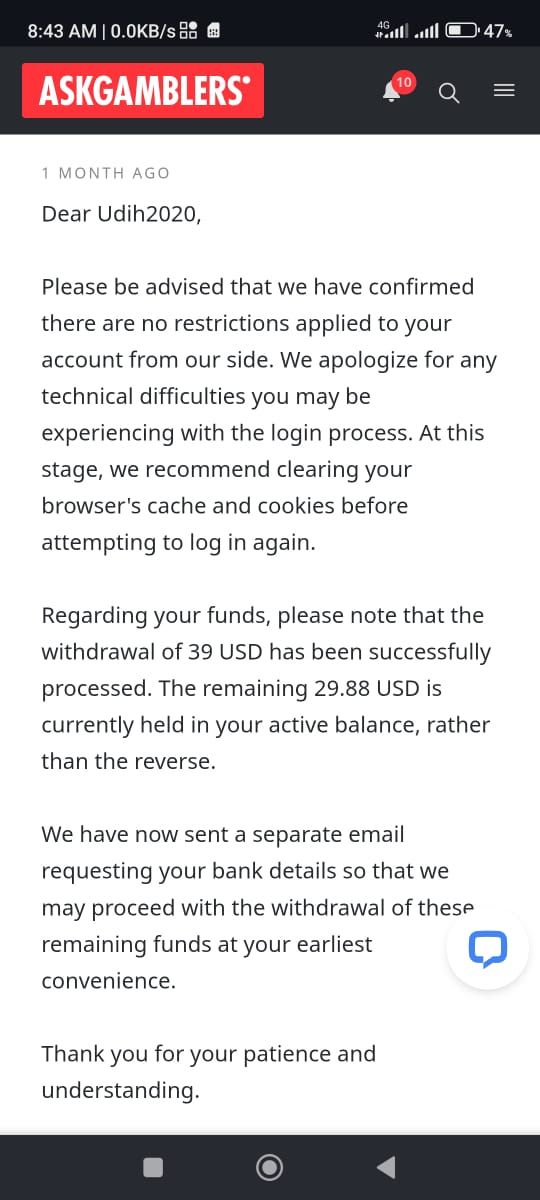
Task: Tap the 47% battery percentage text
Action: tap(498, 31)
